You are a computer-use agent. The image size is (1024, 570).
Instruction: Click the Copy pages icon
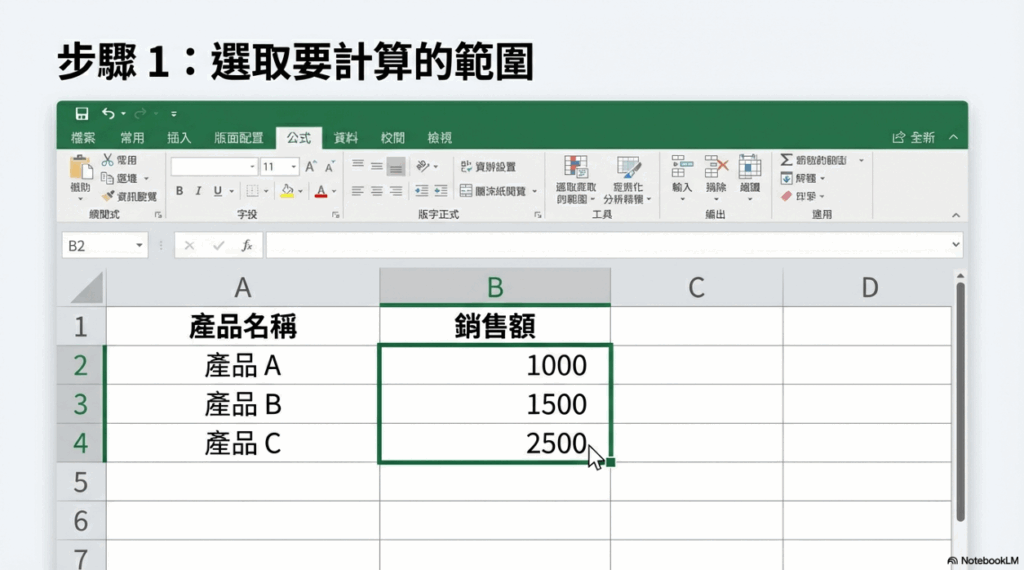pyautogui.click(x=108, y=178)
